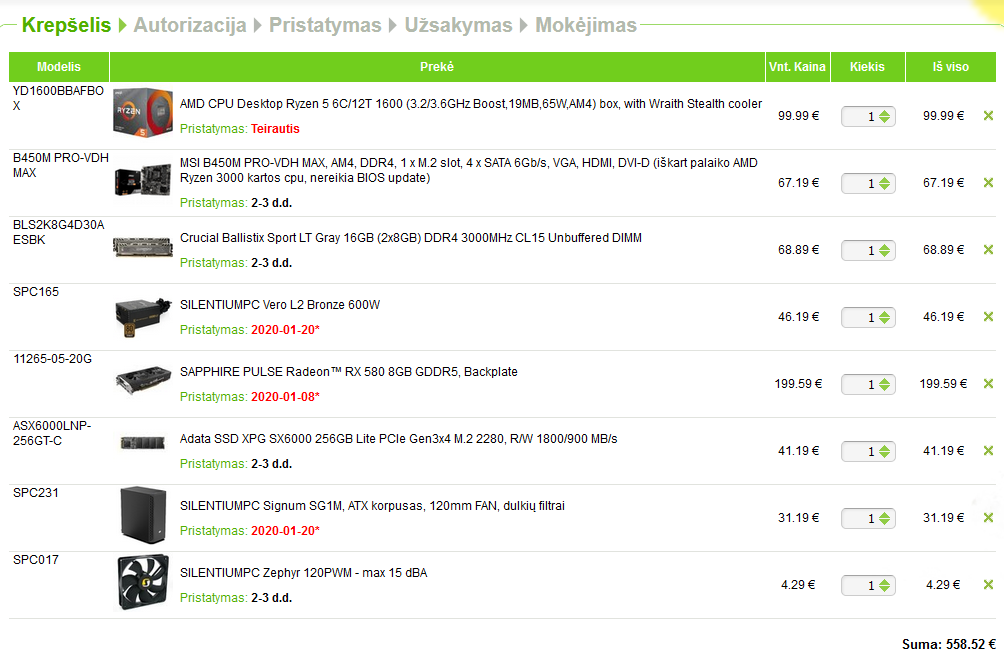Click the Iš viso column header
Screen dimensions: 1004x665
coord(950,67)
